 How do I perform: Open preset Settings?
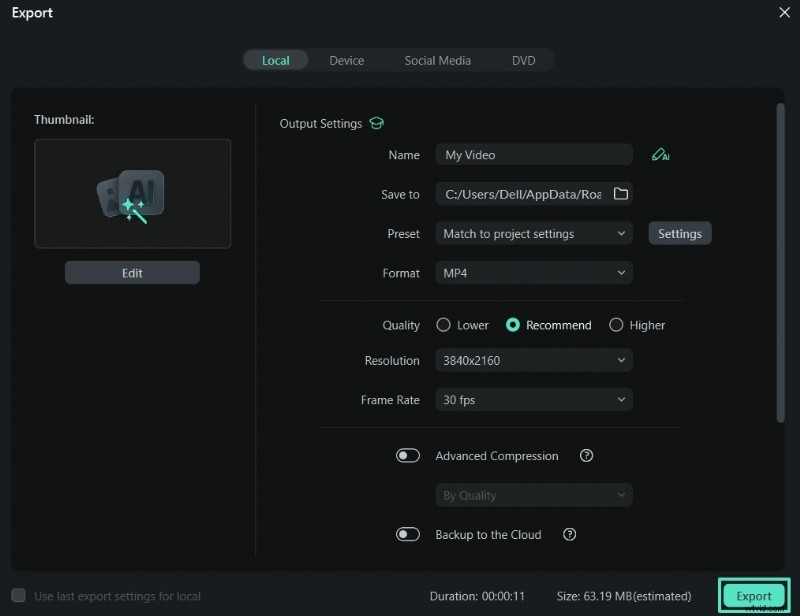[680, 233]
